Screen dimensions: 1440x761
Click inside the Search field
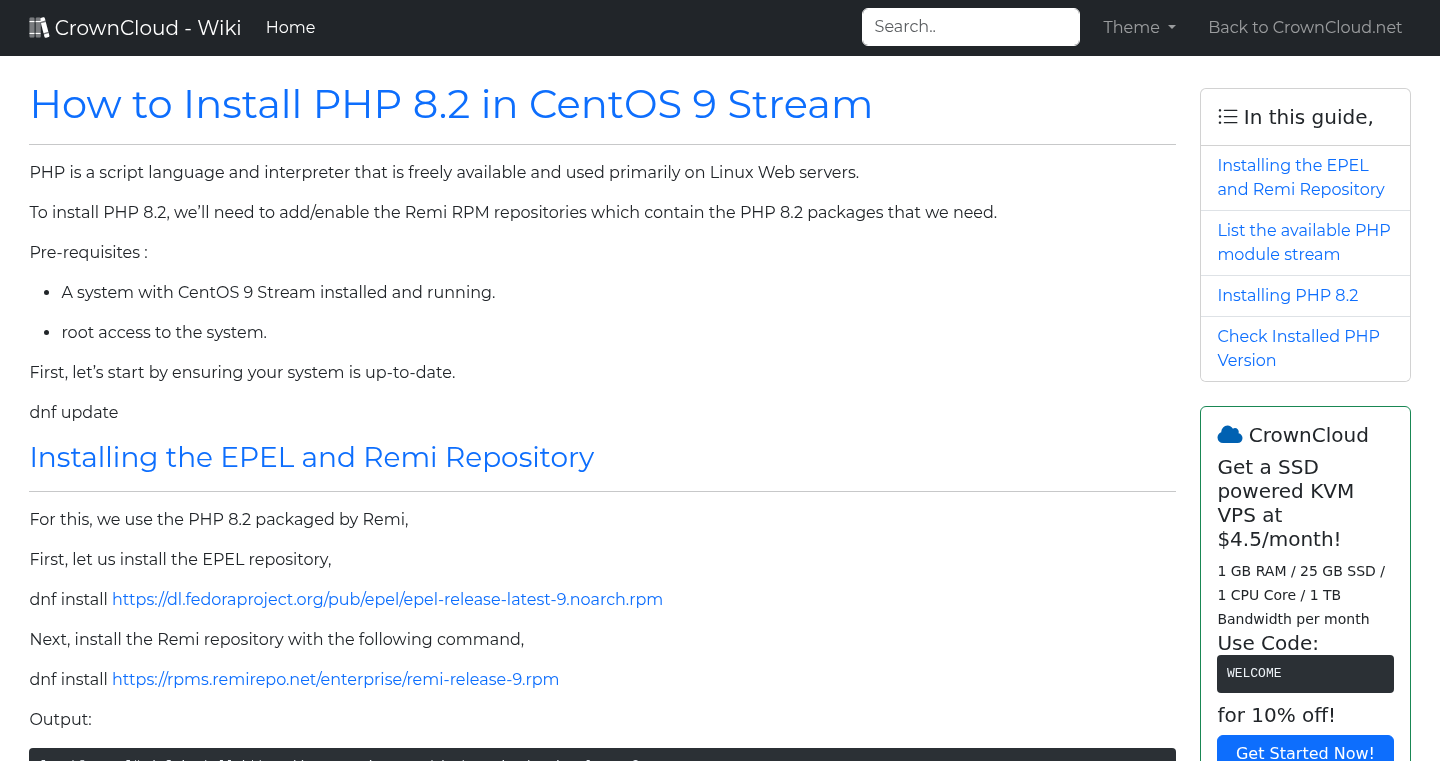[970, 26]
